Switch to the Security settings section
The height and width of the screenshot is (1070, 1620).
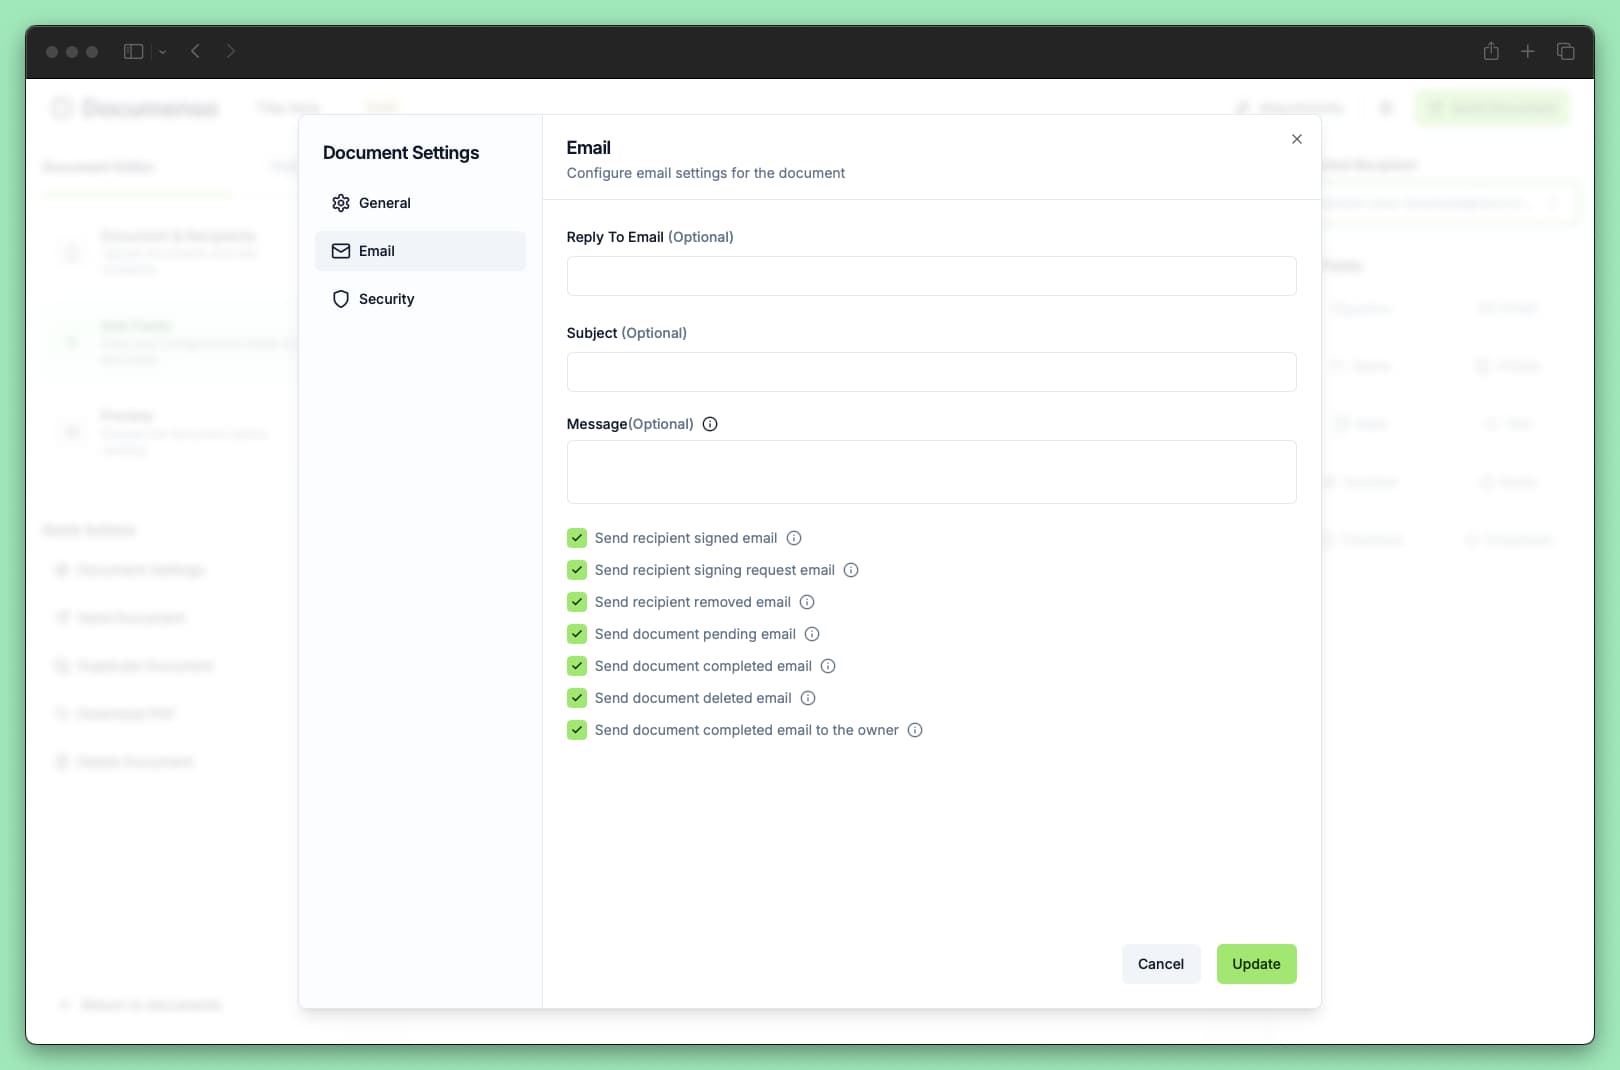pyautogui.click(x=387, y=299)
